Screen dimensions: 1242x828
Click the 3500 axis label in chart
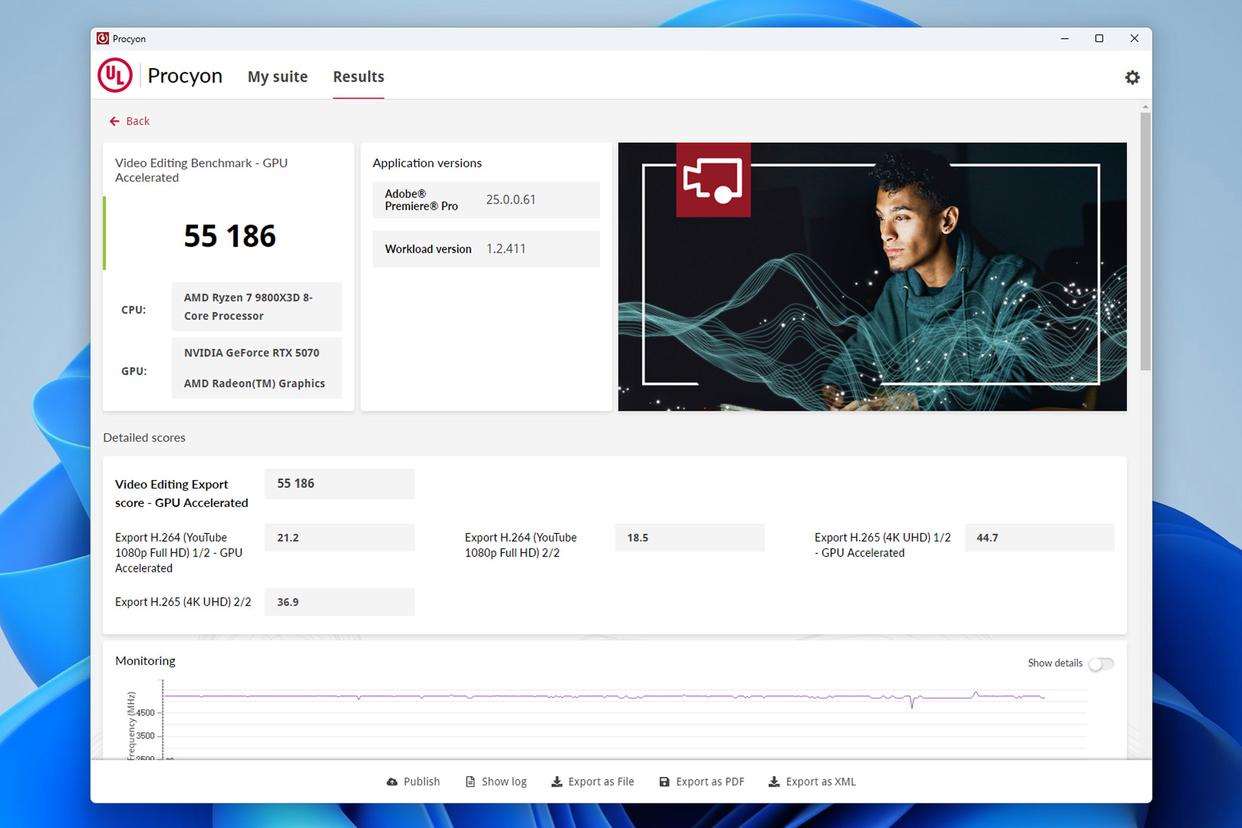click(x=145, y=736)
